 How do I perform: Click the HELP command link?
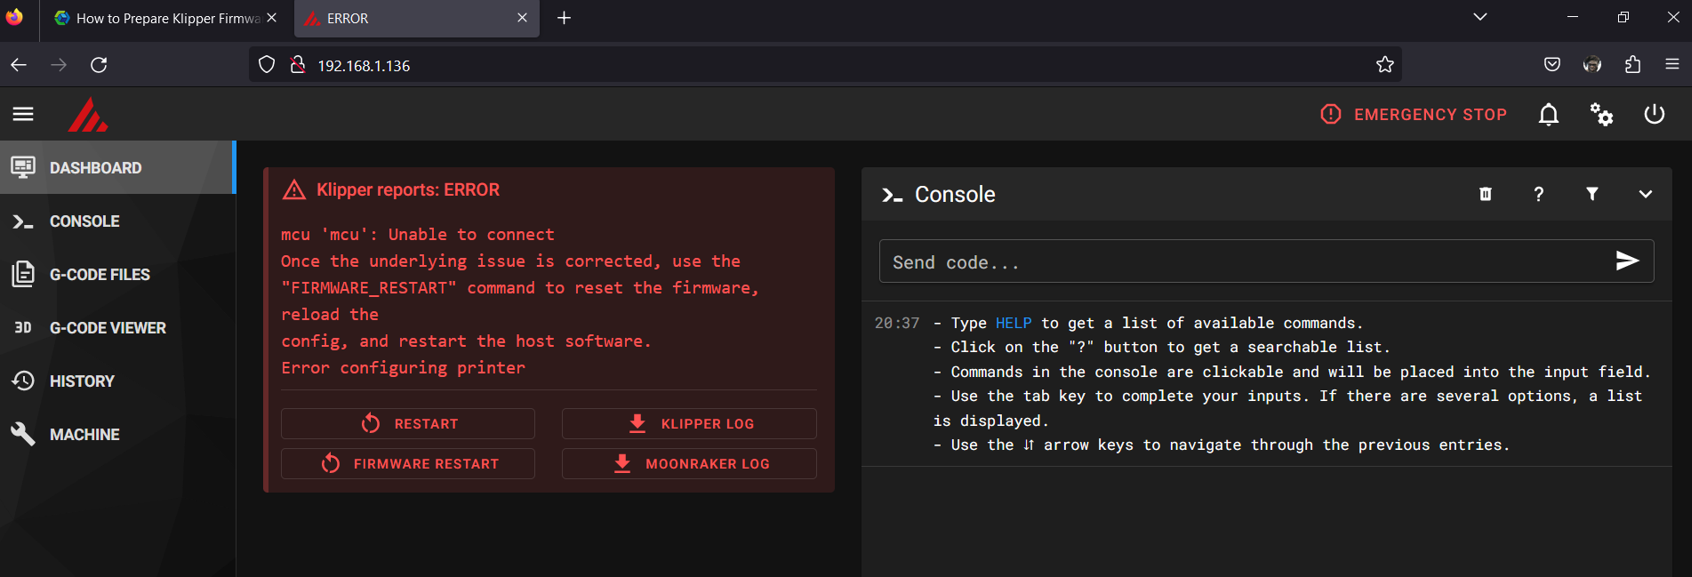pyautogui.click(x=1013, y=323)
